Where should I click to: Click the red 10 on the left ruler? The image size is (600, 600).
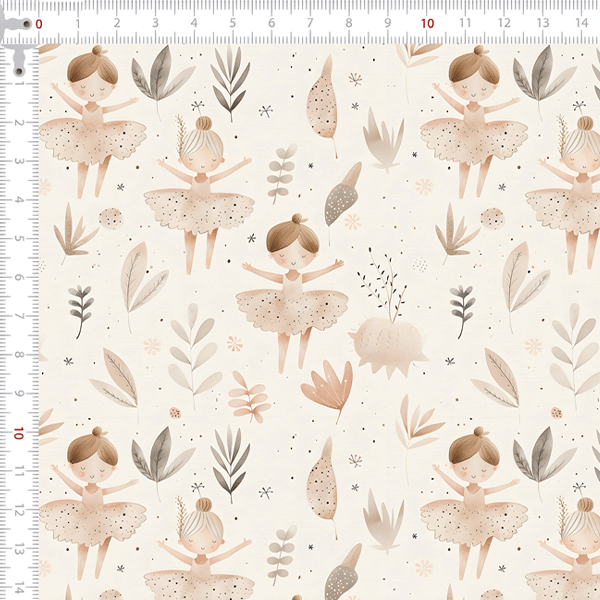[19, 434]
